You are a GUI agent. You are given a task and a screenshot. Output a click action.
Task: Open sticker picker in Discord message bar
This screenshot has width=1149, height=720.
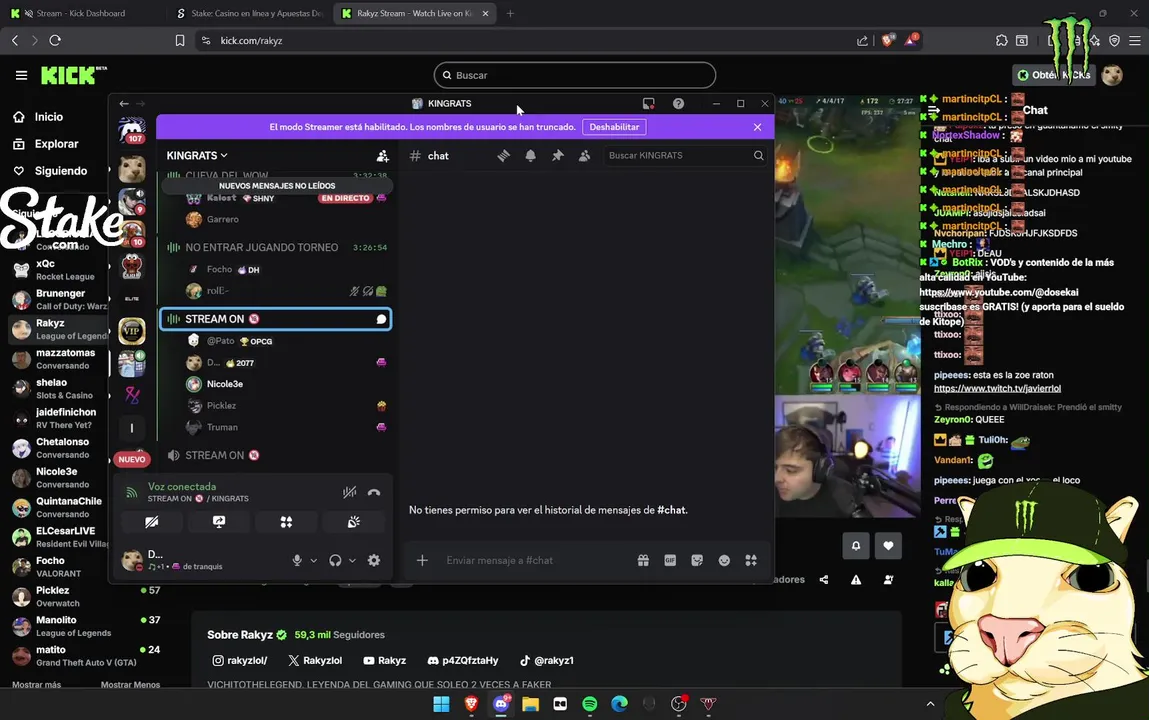coord(697,560)
